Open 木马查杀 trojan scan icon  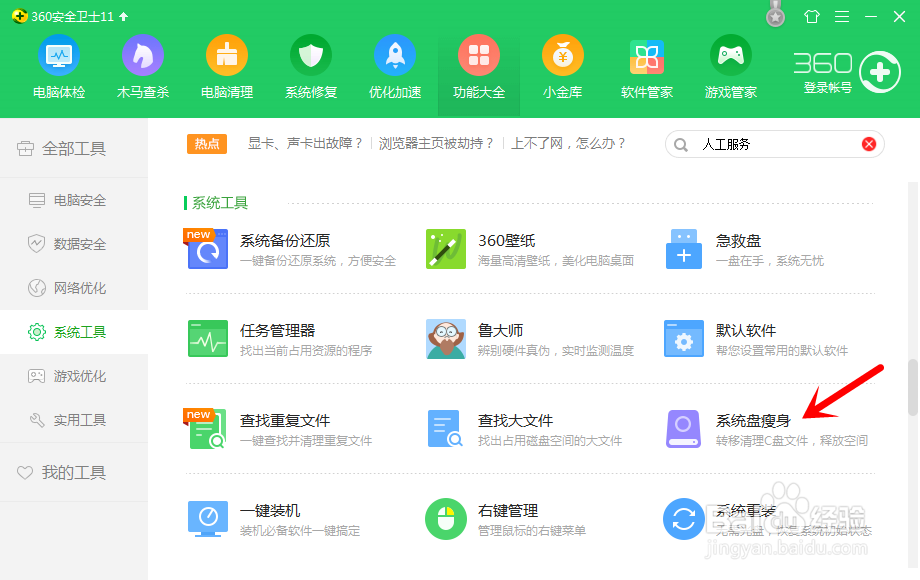[143, 55]
